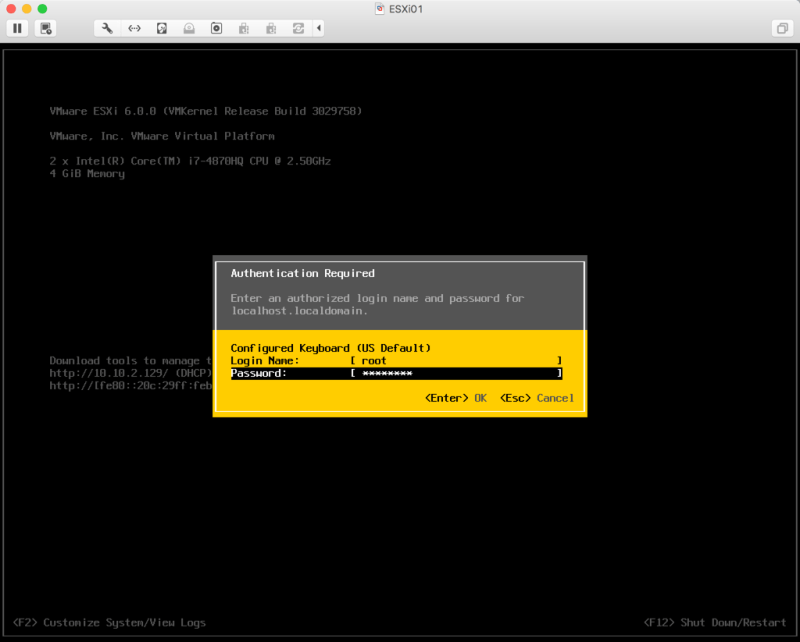Viewport: 800px width, 642px height.
Task: Click the Login Name field containing root
Action: (x=455, y=360)
